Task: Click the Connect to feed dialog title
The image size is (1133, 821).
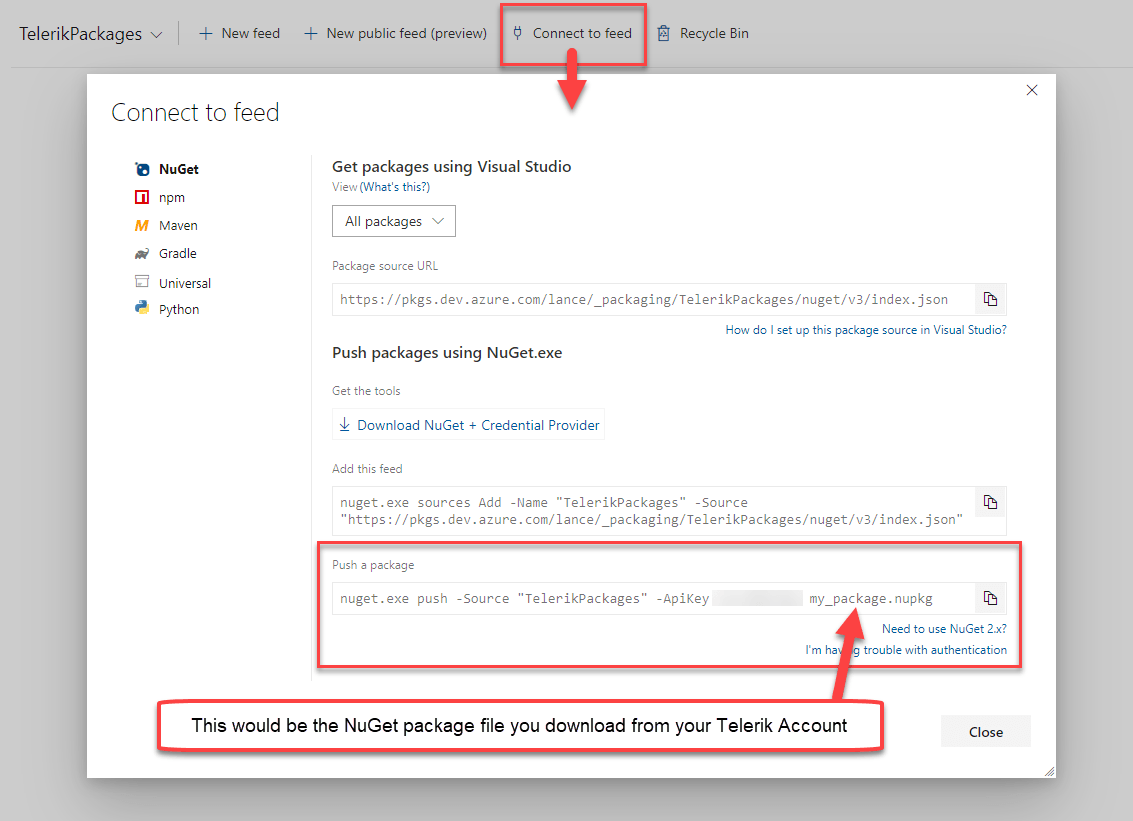Action: [195, 112]
